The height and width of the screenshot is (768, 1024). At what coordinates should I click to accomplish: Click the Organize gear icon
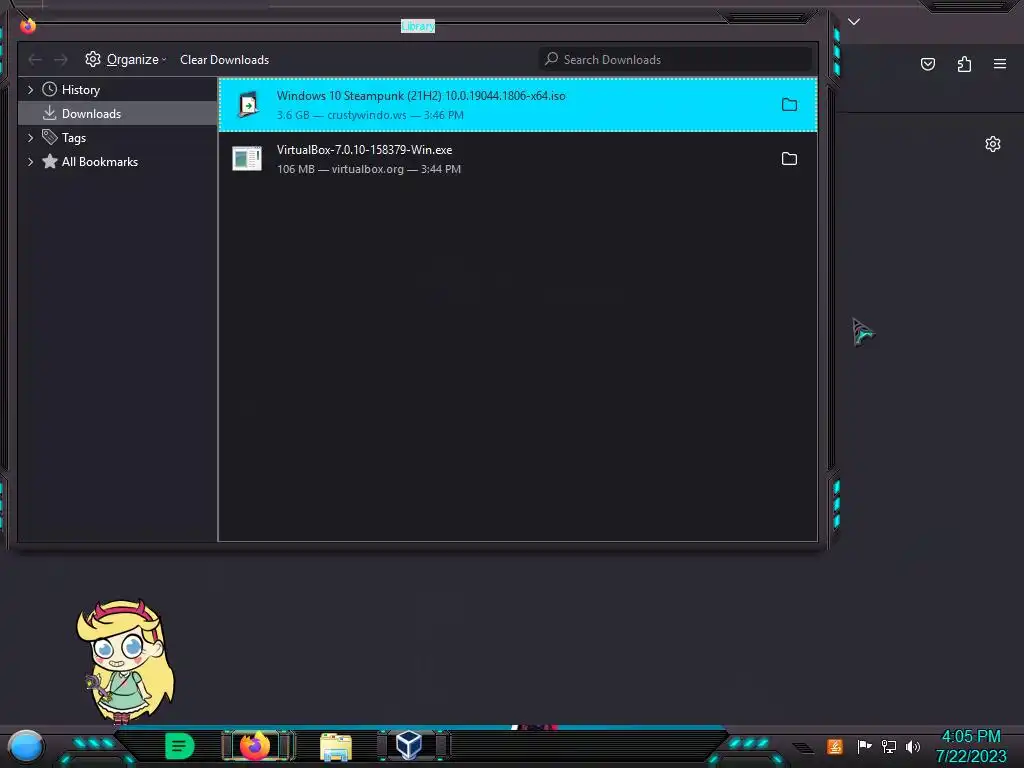click(93, 59)
